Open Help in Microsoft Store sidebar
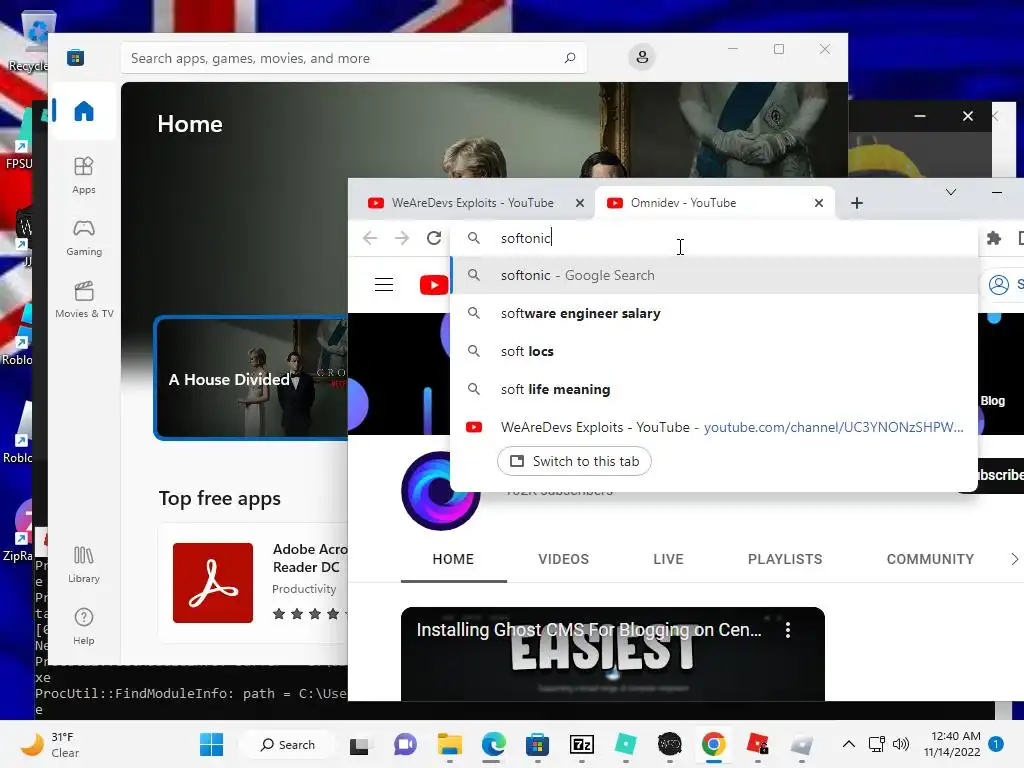This screenshot has height=768, width=1024. pyautogui.click(x=84, y=626)
